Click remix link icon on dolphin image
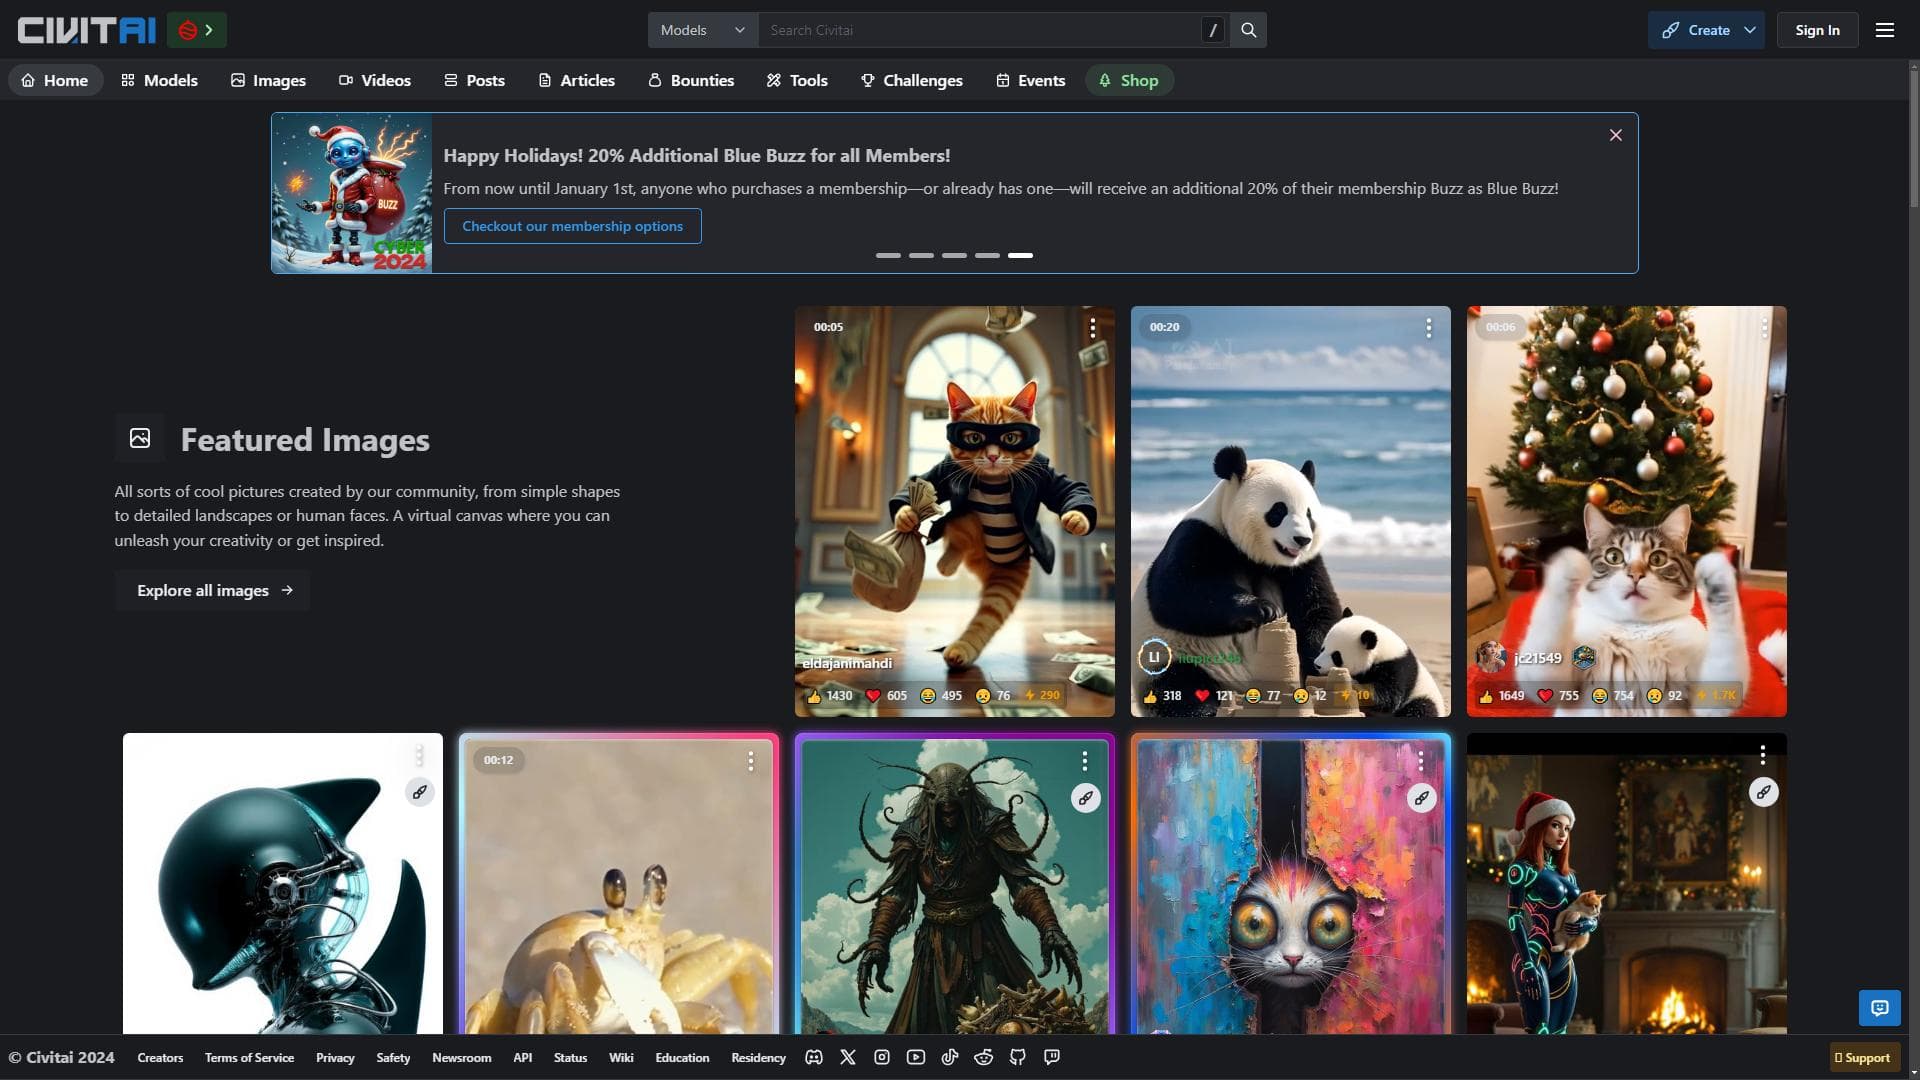 (419, 792)
